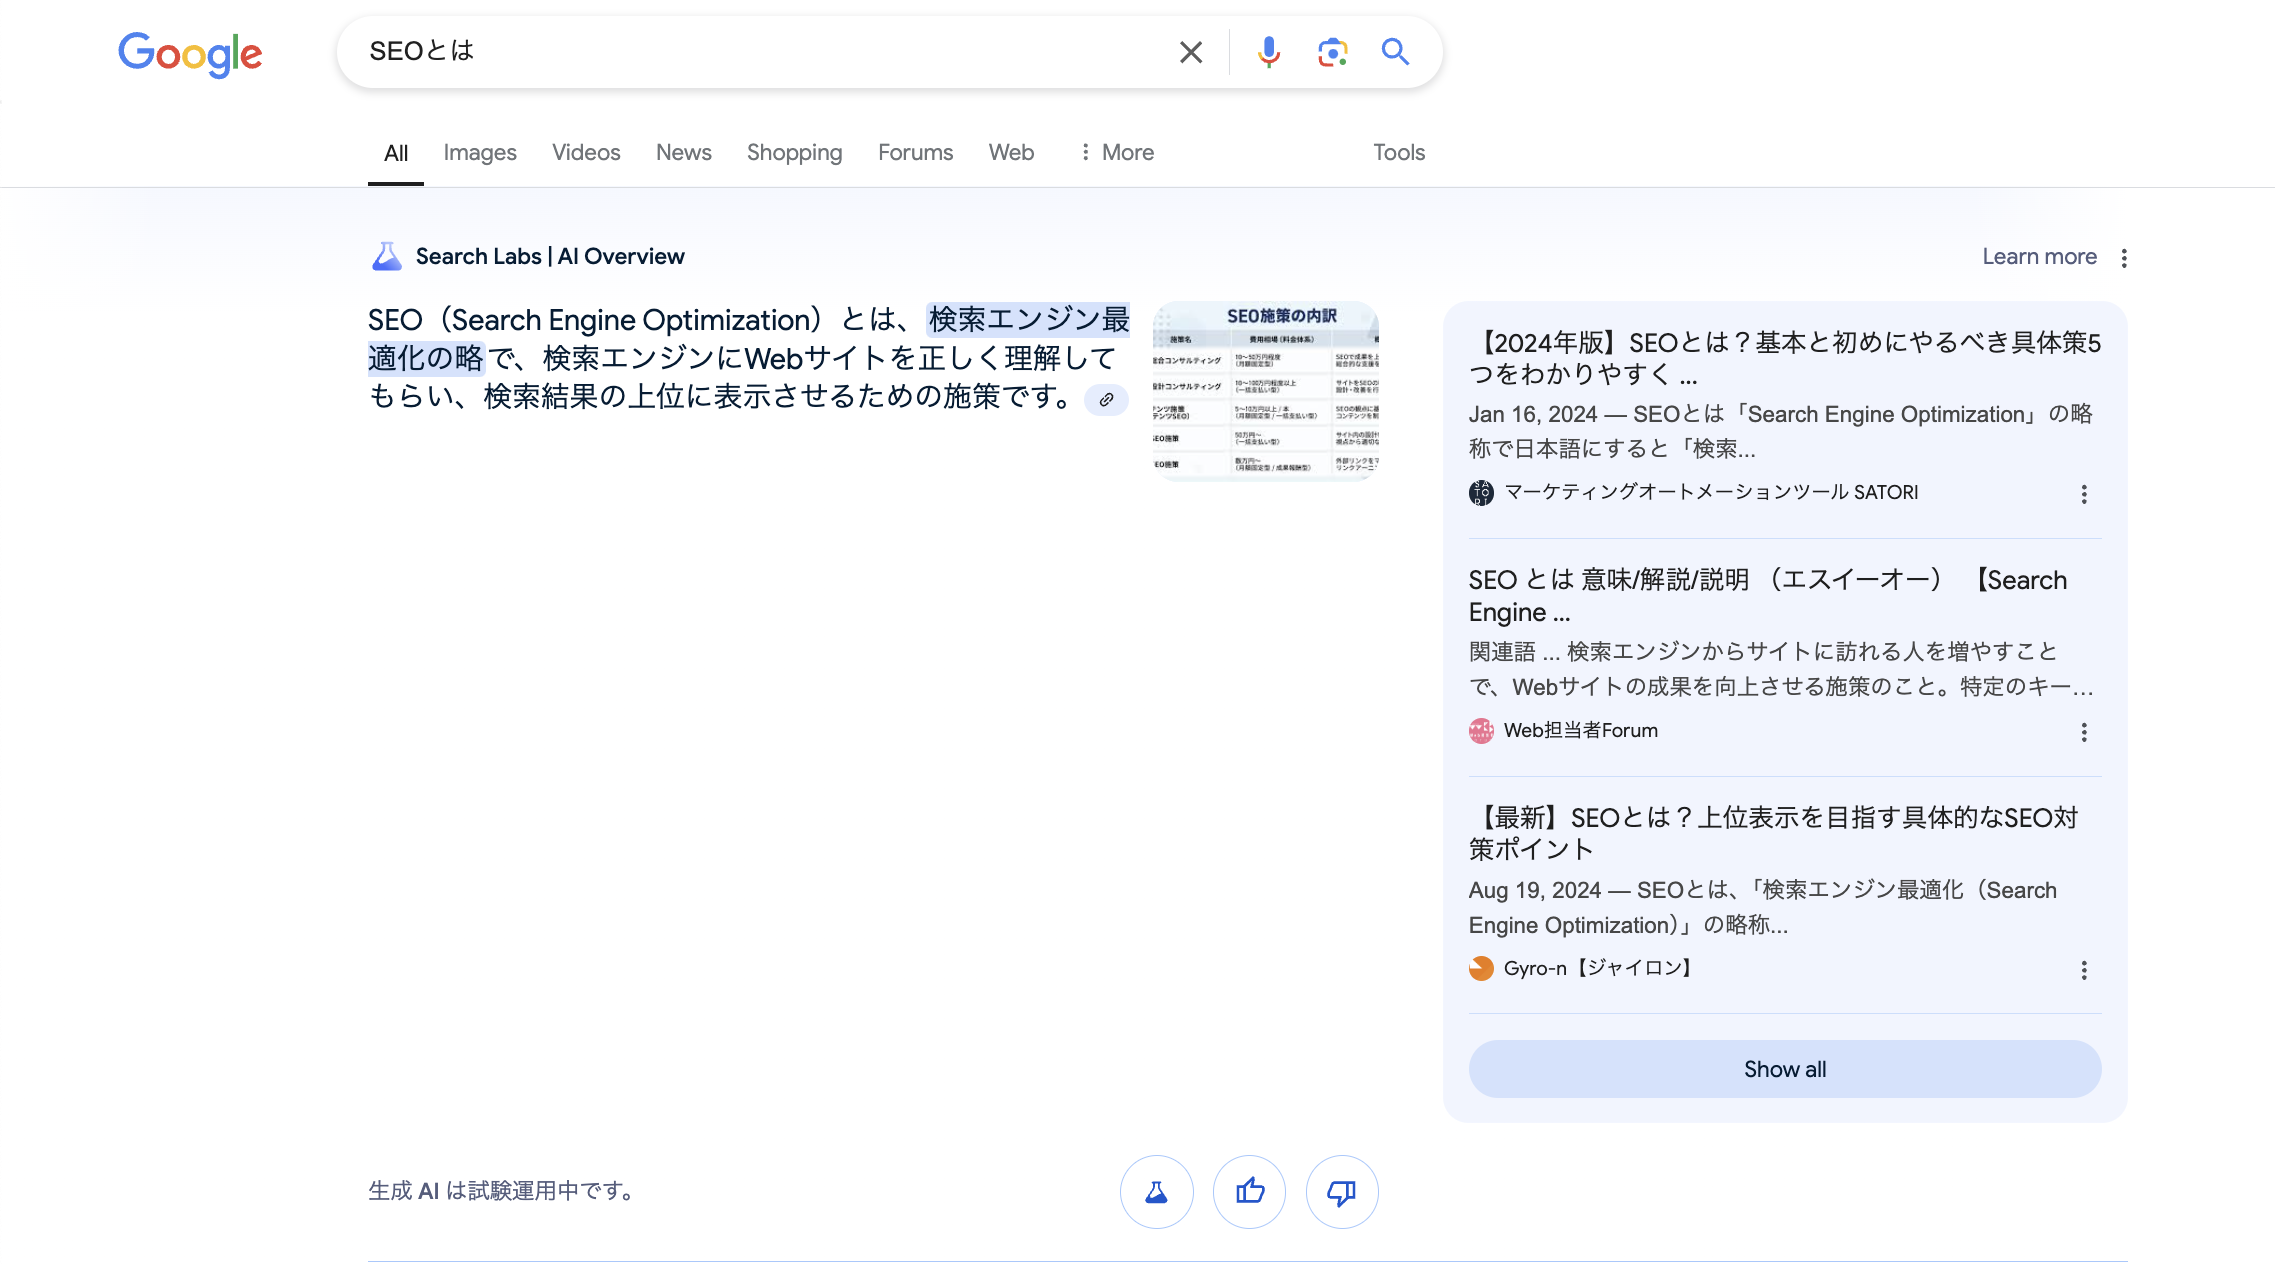
Task: Click the search magnifier icon
Action: tap(1396, 51)
